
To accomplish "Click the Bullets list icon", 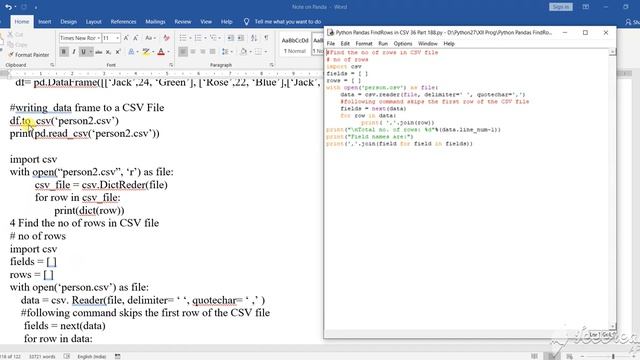I will pyautogui.click(x=183, y=38).
